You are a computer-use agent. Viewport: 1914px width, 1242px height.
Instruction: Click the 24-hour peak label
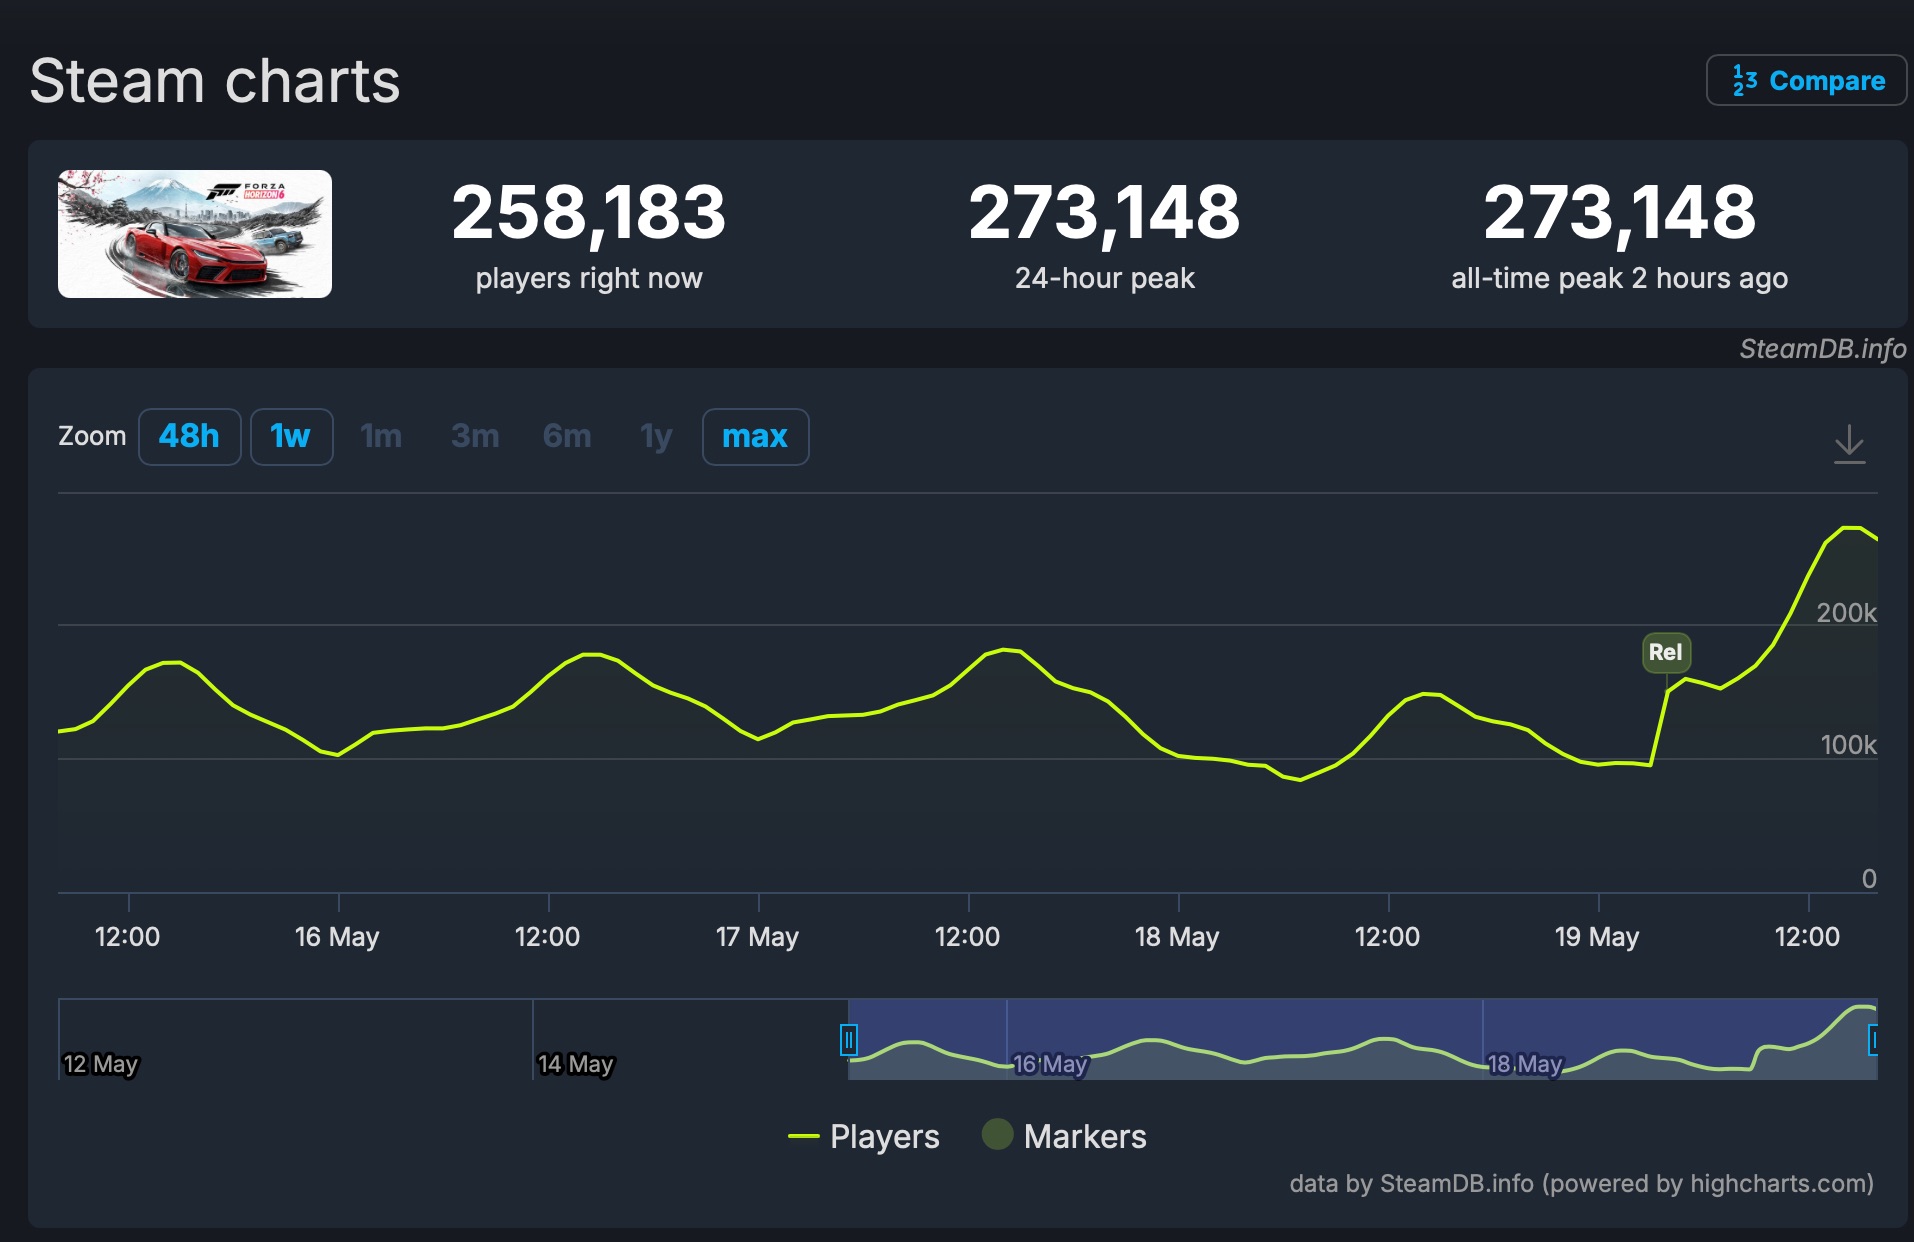[x=1105, y=278]
